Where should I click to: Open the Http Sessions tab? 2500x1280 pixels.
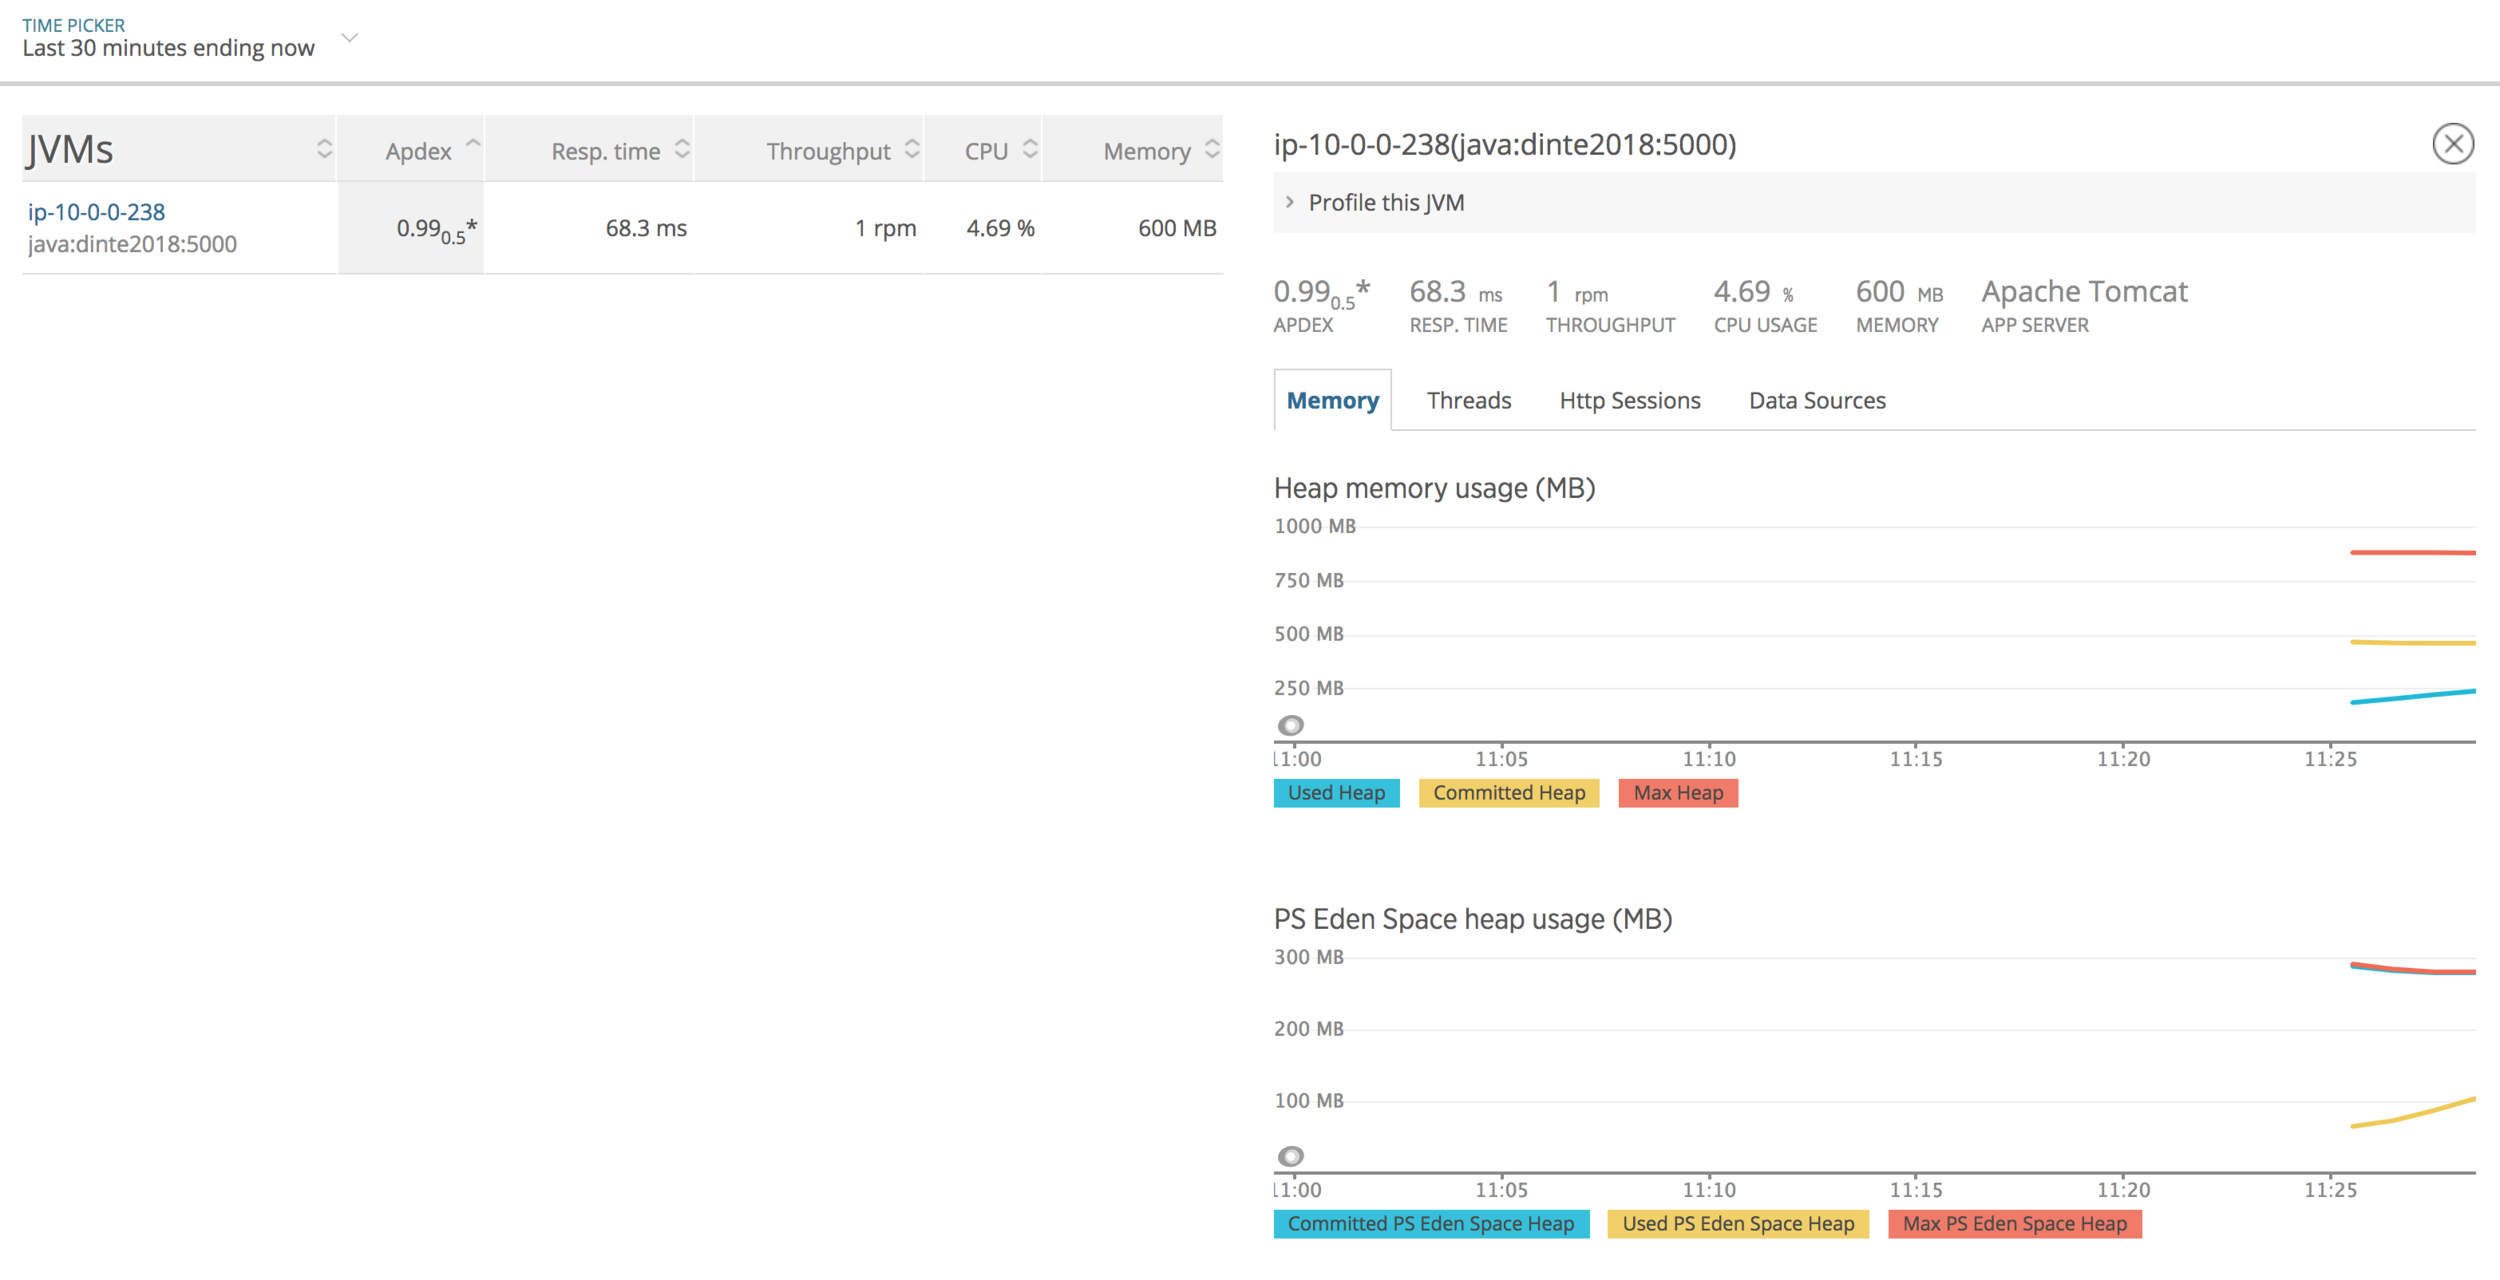click(x=1629, y=401)
